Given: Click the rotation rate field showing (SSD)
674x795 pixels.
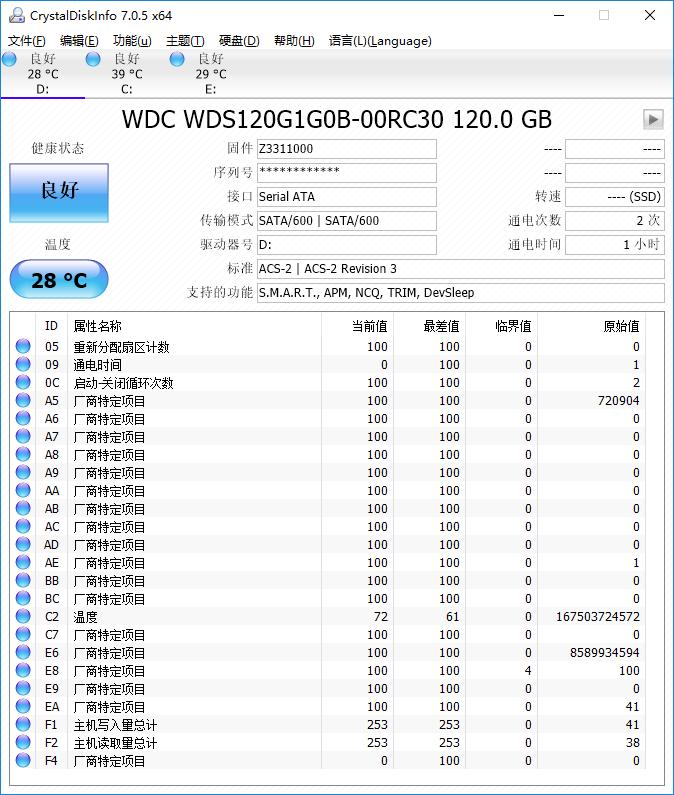Looking at the screenshot, I should point(615,197).
